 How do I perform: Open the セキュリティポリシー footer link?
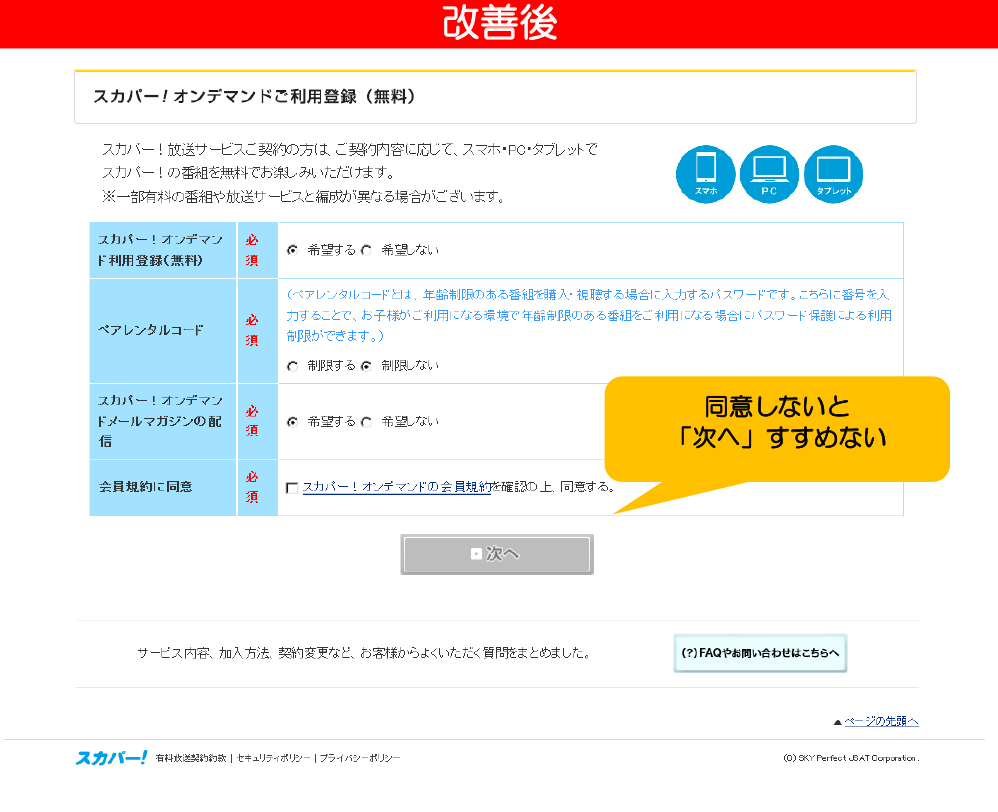274,758
